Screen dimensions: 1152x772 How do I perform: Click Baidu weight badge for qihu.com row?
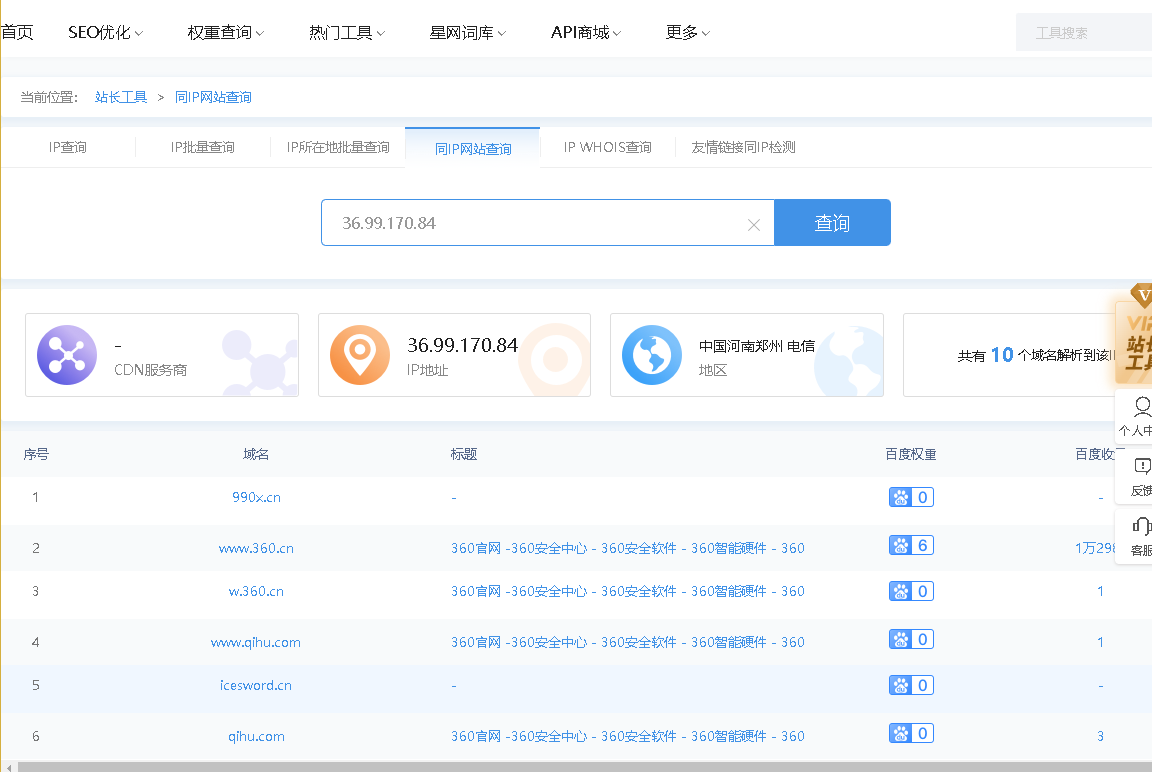coord(911,733)
